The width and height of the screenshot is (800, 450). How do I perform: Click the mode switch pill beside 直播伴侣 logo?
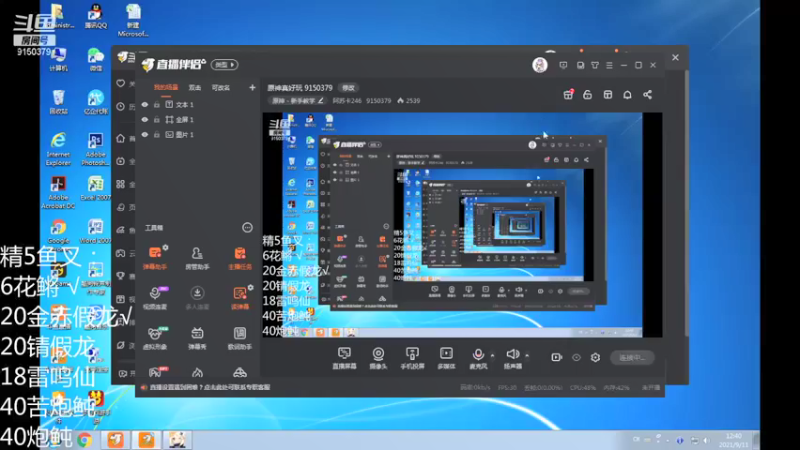(x=224, y=65)
